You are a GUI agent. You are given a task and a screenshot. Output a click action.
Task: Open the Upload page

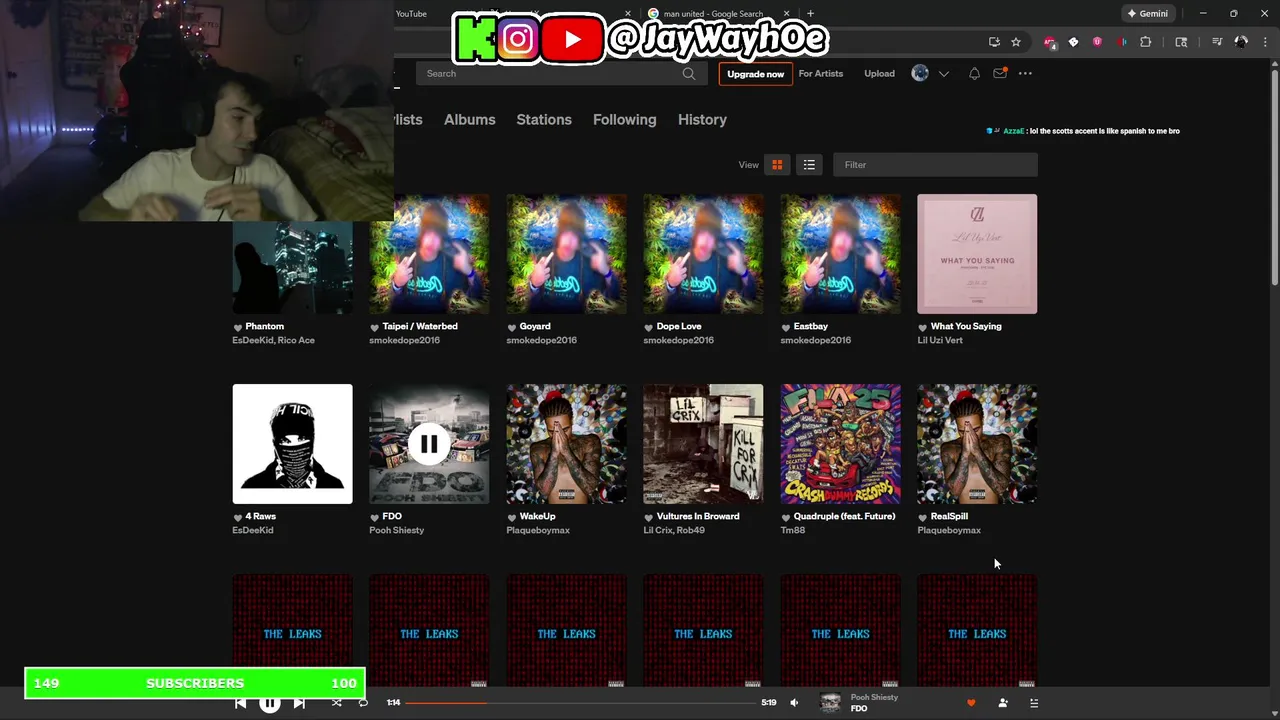click(879, 74)
